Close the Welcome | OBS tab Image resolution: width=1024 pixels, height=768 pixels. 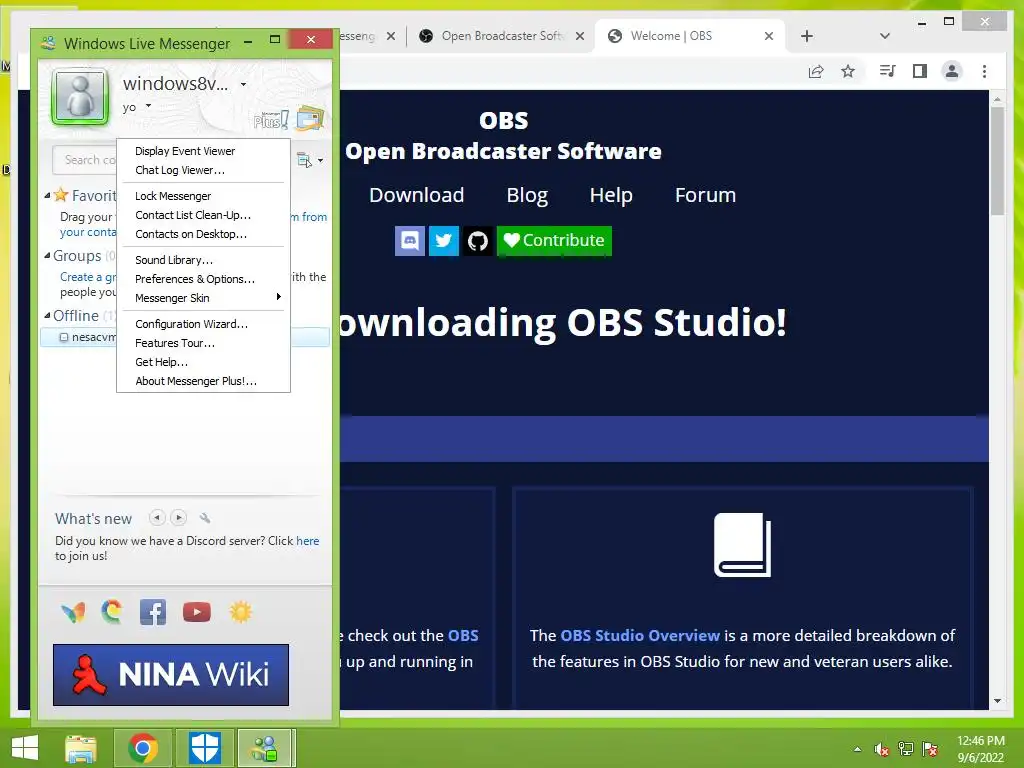pos(769,36)
